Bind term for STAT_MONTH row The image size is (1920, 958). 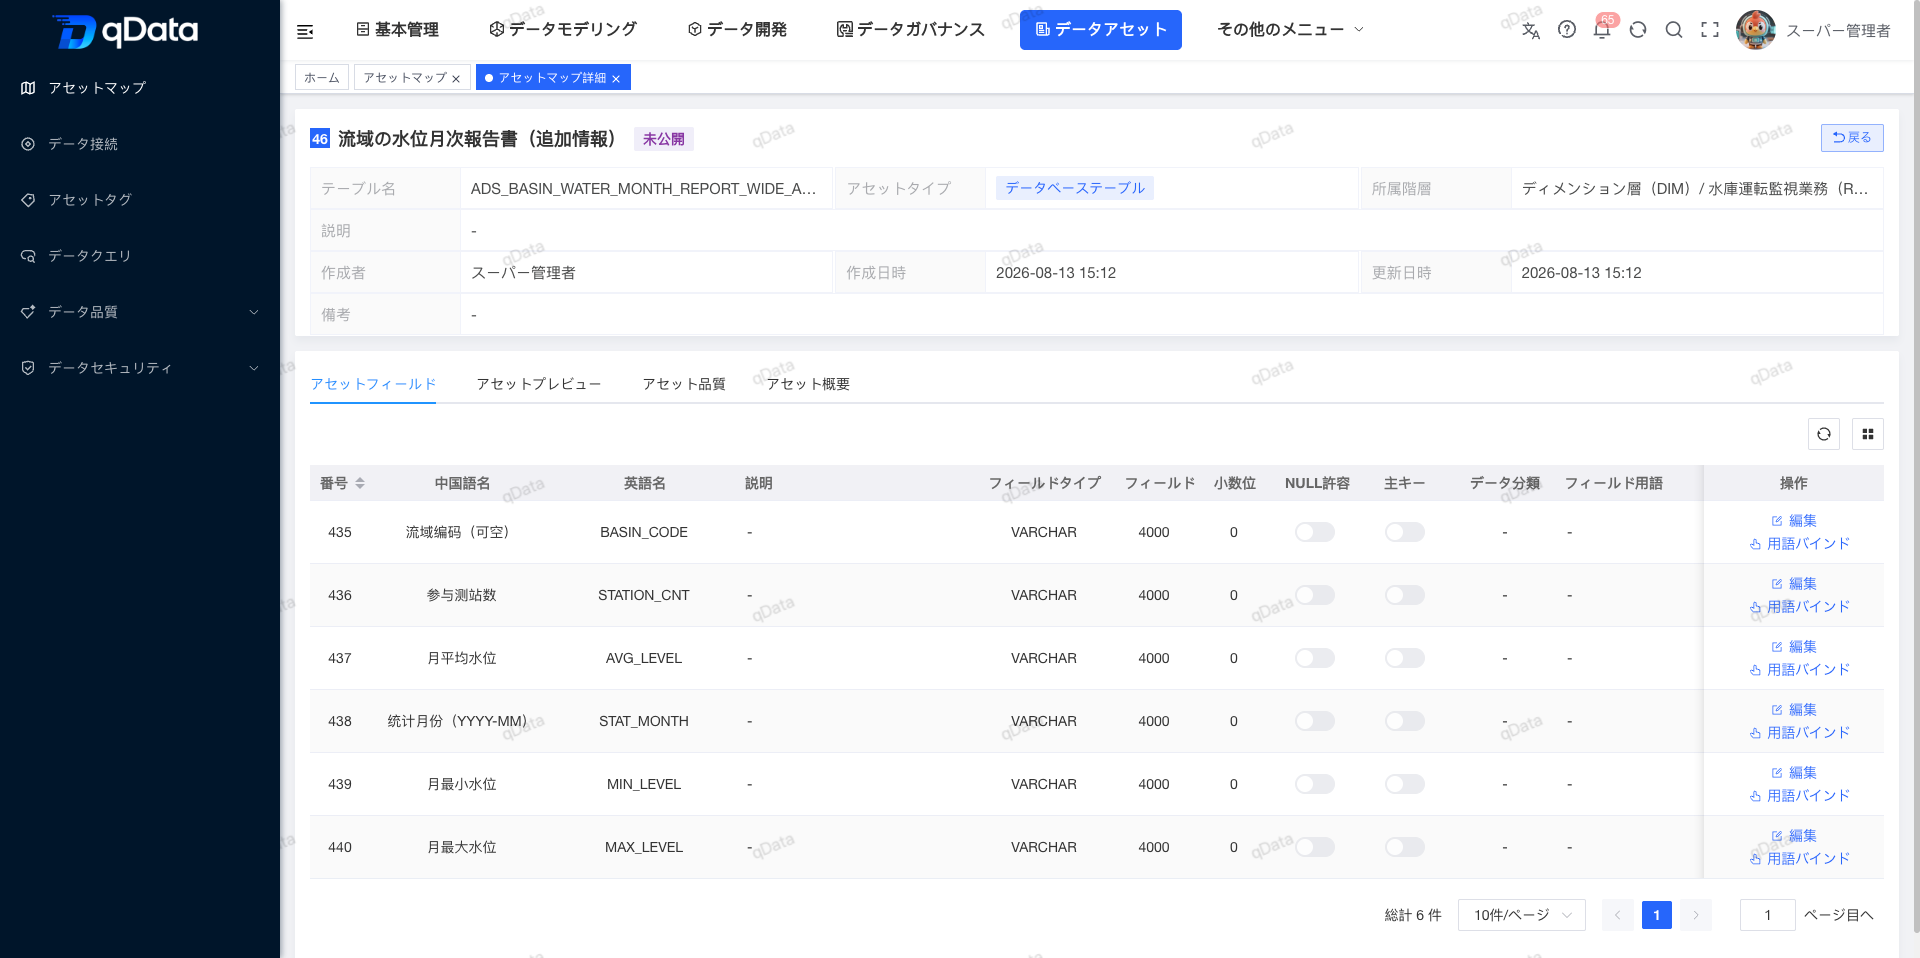click(x=1800, y=733)
